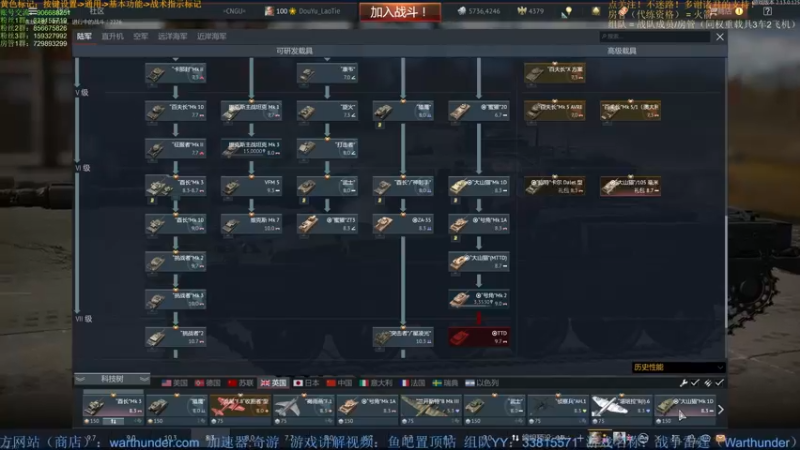Select the "獾獾" 20 vehicle card
This screenshot has height=450, width=800.
[479, 111]
